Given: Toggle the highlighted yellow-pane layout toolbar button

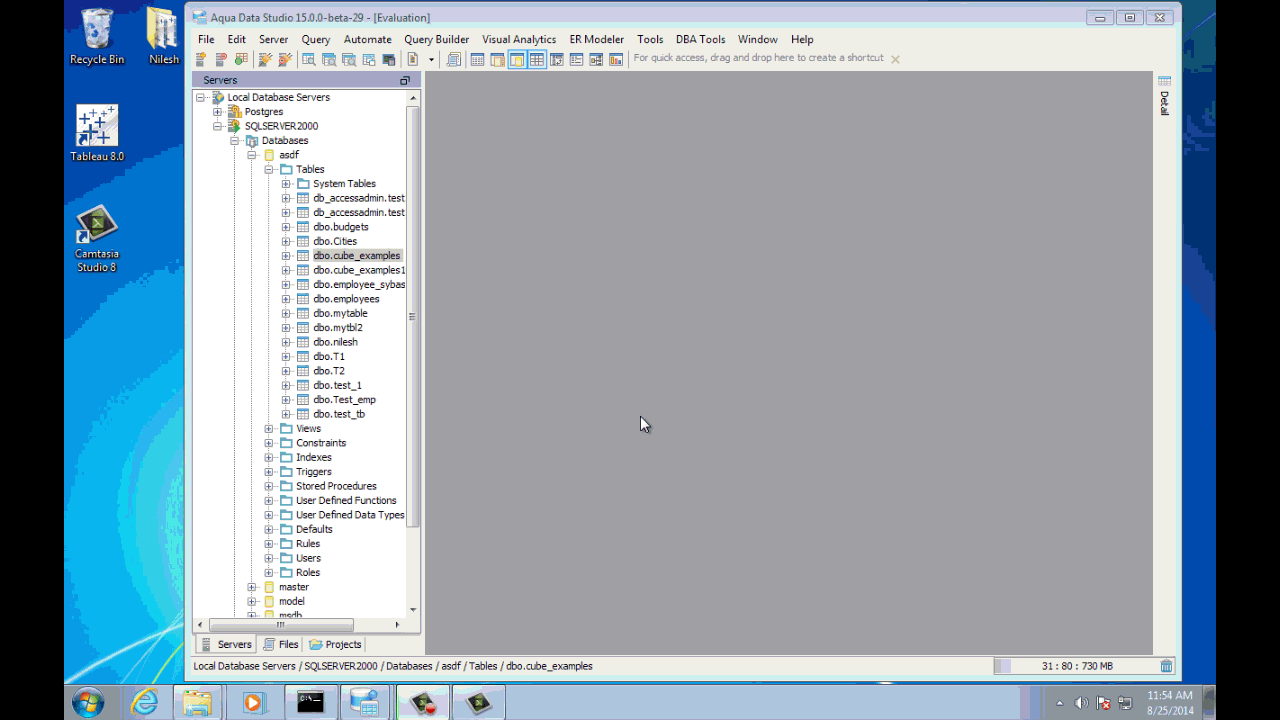Looking at the screenshot, I should [x=517, y=60].
